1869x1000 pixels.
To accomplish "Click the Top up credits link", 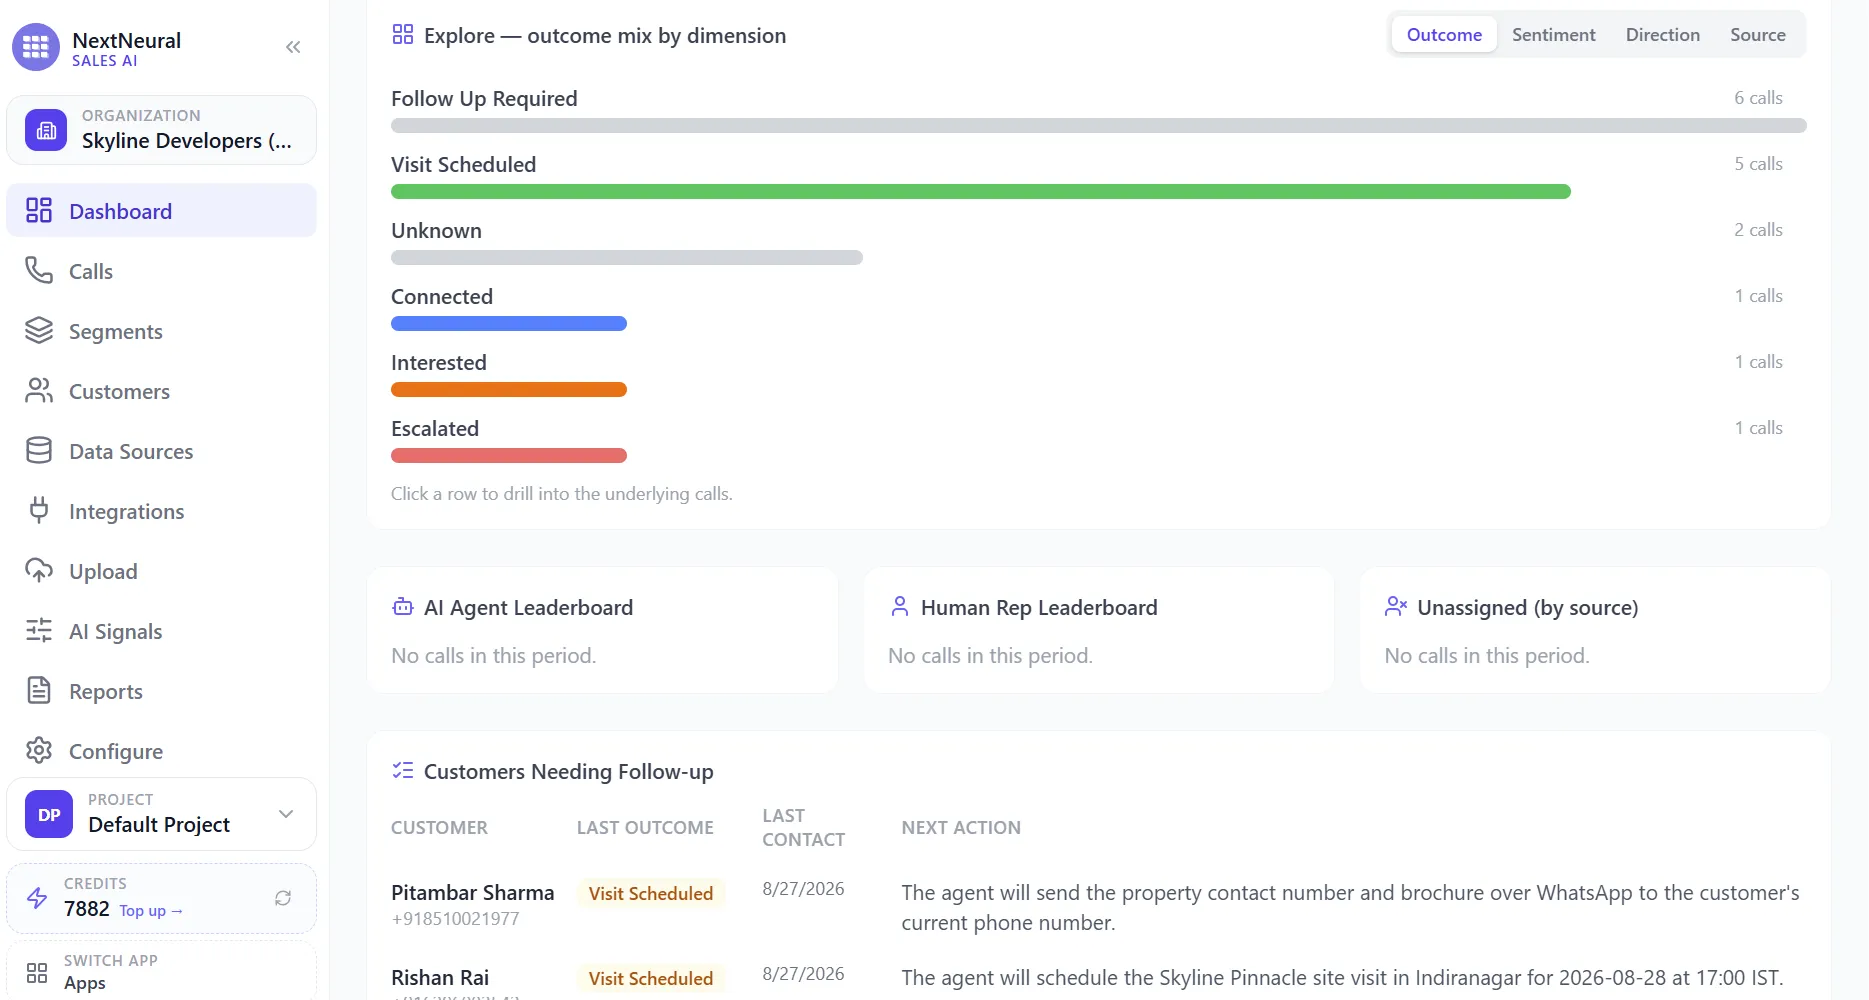I will (151, 910).
